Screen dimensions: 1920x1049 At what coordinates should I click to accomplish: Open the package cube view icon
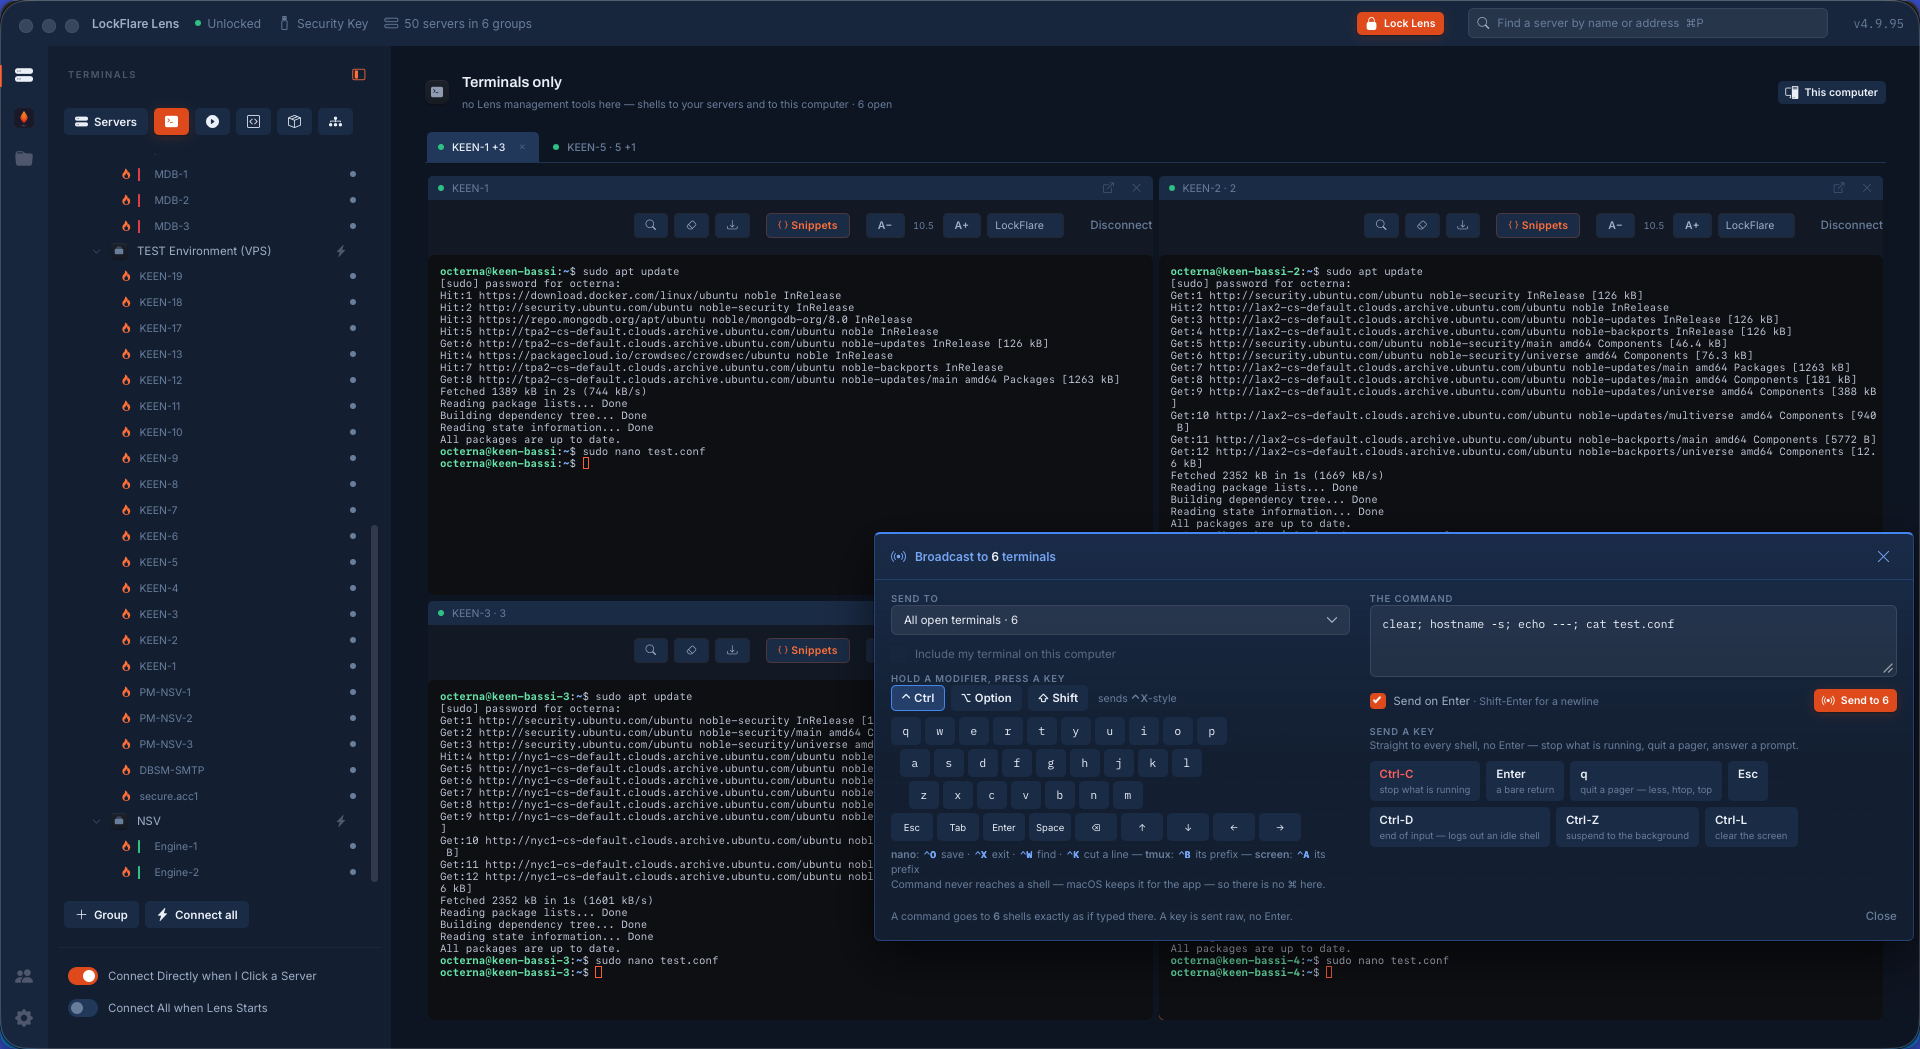point(295,122)
